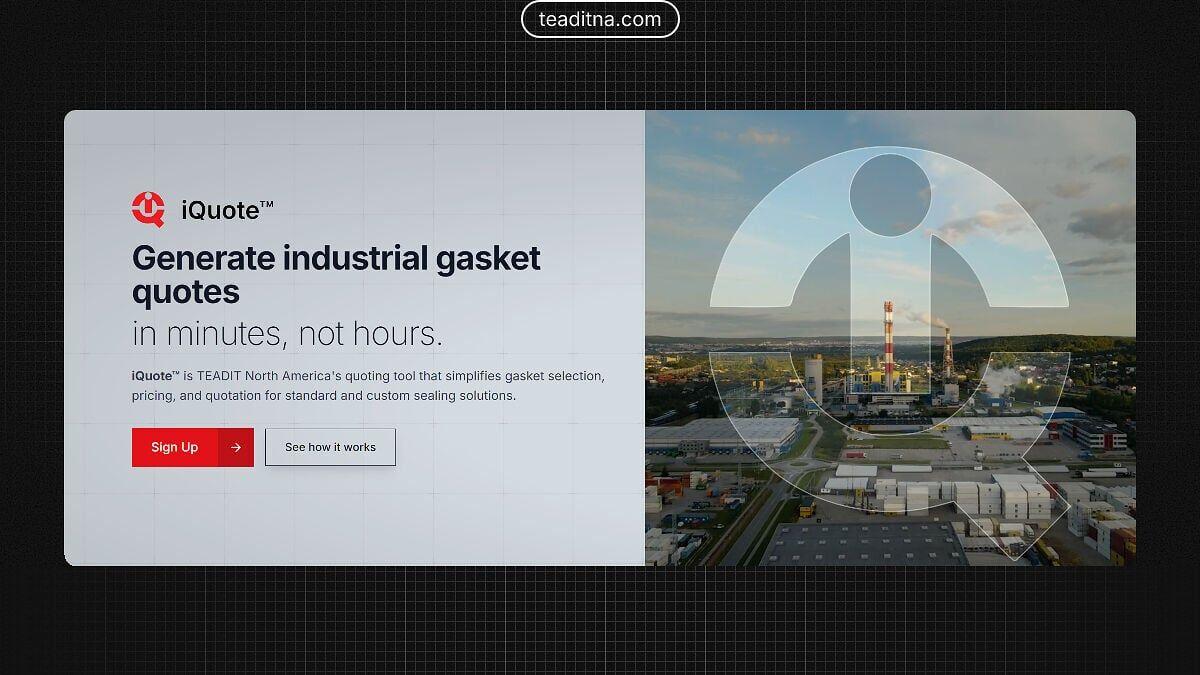Click the red iQuote logo icon
The width and height of the screenshot is (1200, 675).
[x=149, y=209]
